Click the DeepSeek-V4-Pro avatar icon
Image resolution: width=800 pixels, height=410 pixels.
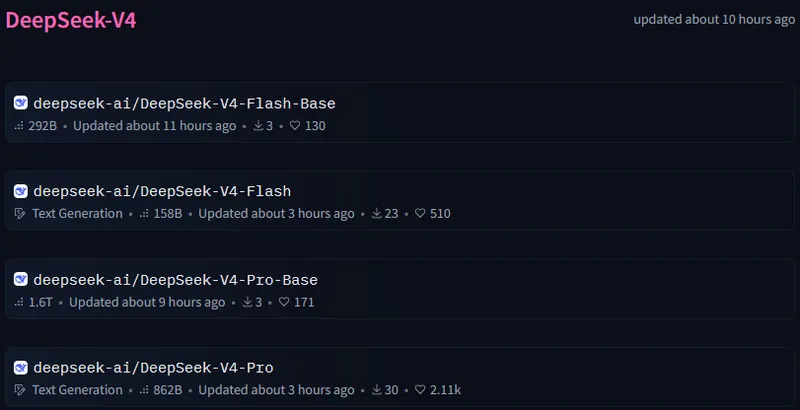click(x=21, y=368)
